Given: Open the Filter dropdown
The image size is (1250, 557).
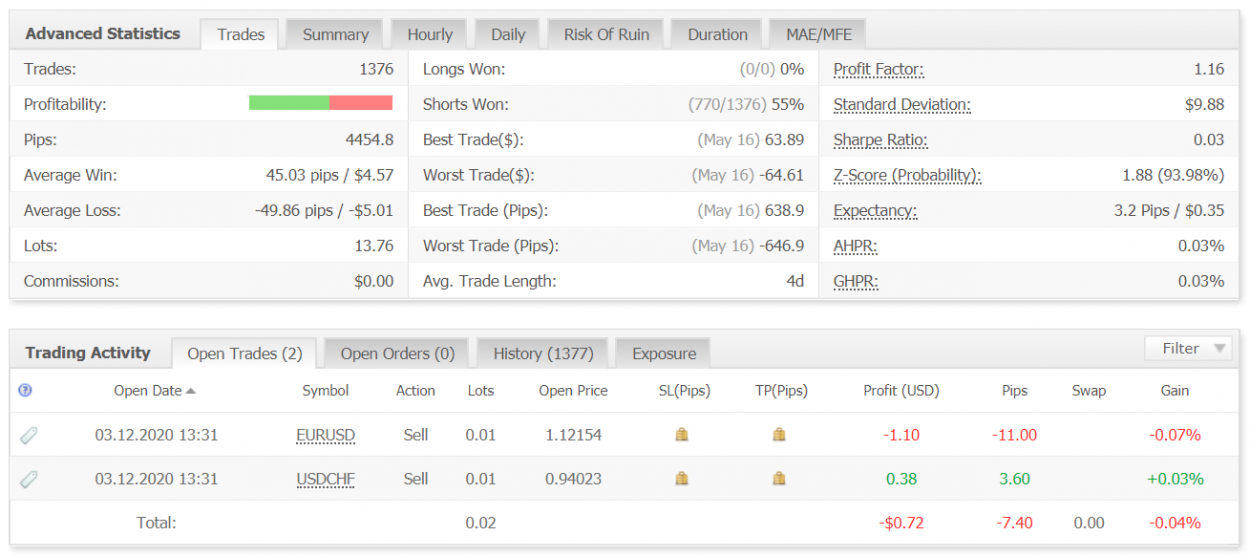Looking at the screenshot, I should point(1188,348).
